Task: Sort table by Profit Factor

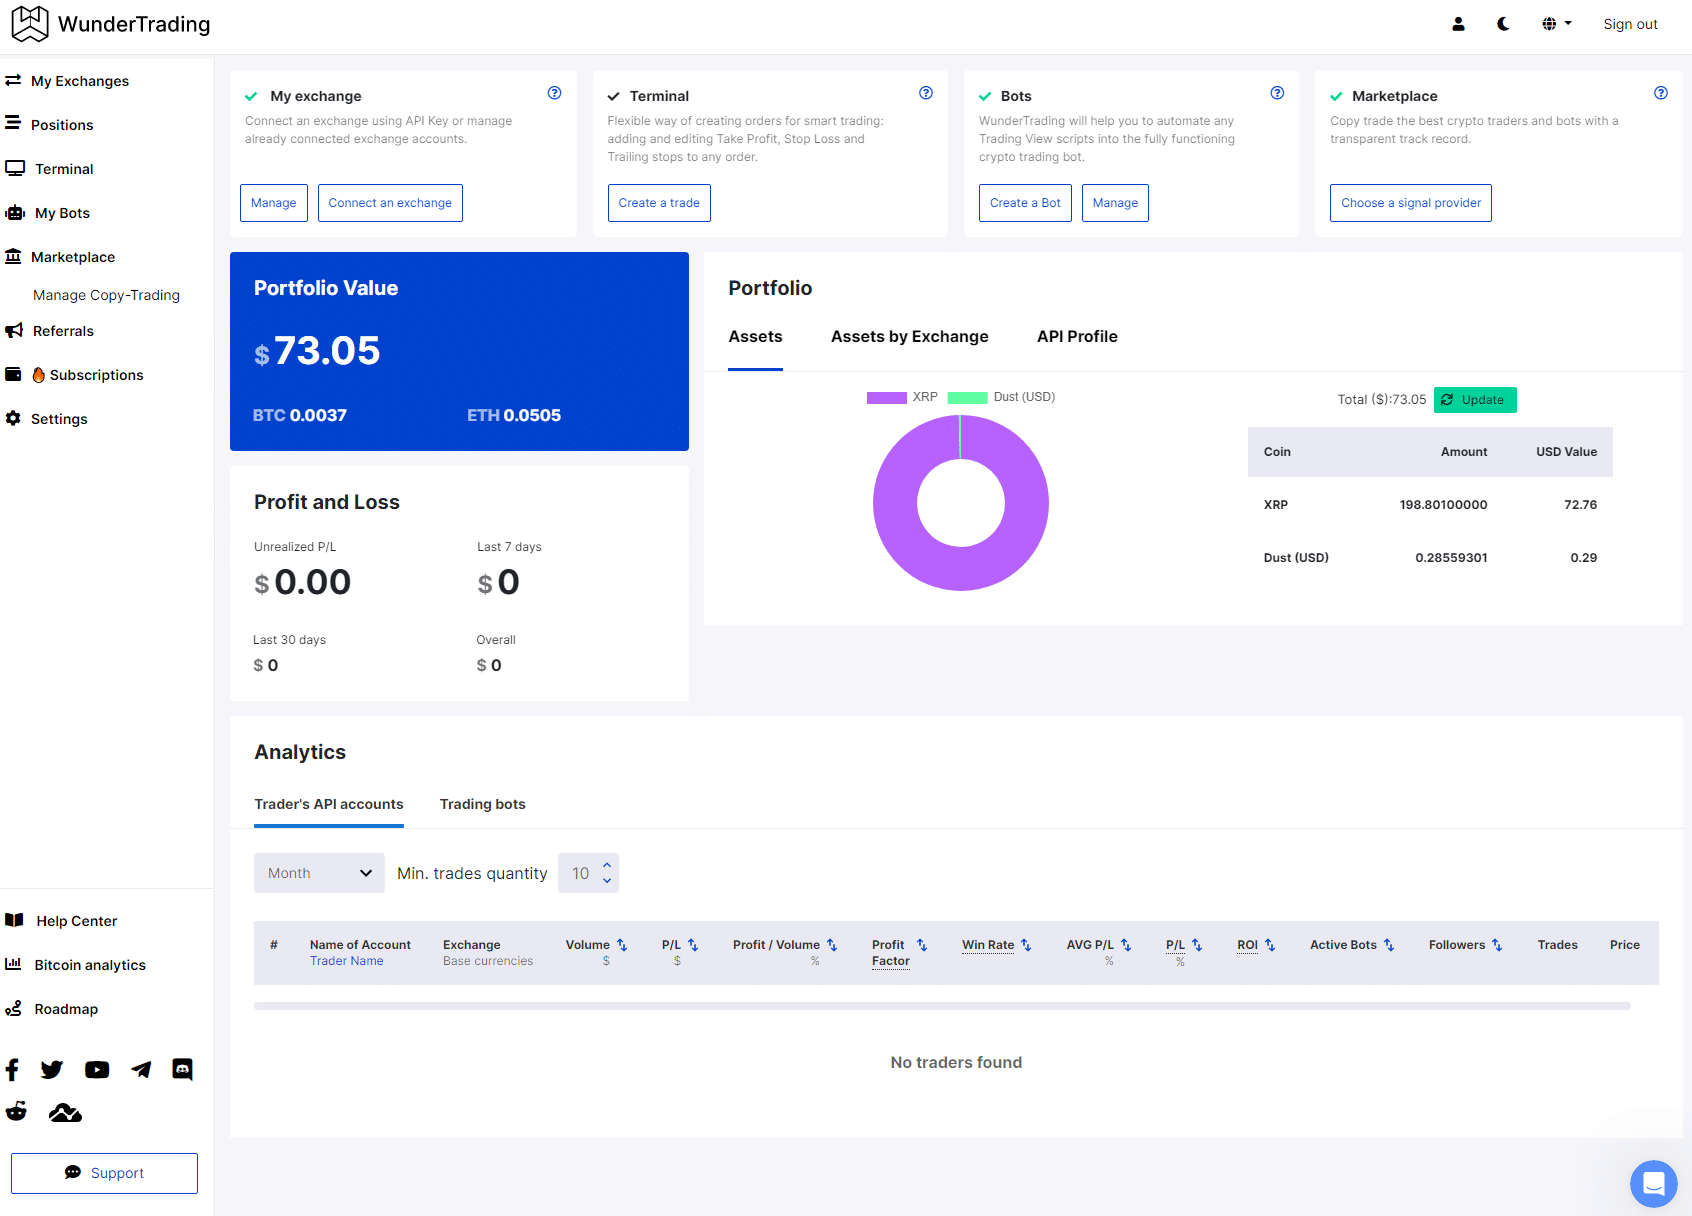Action: (x=922, y=945)
